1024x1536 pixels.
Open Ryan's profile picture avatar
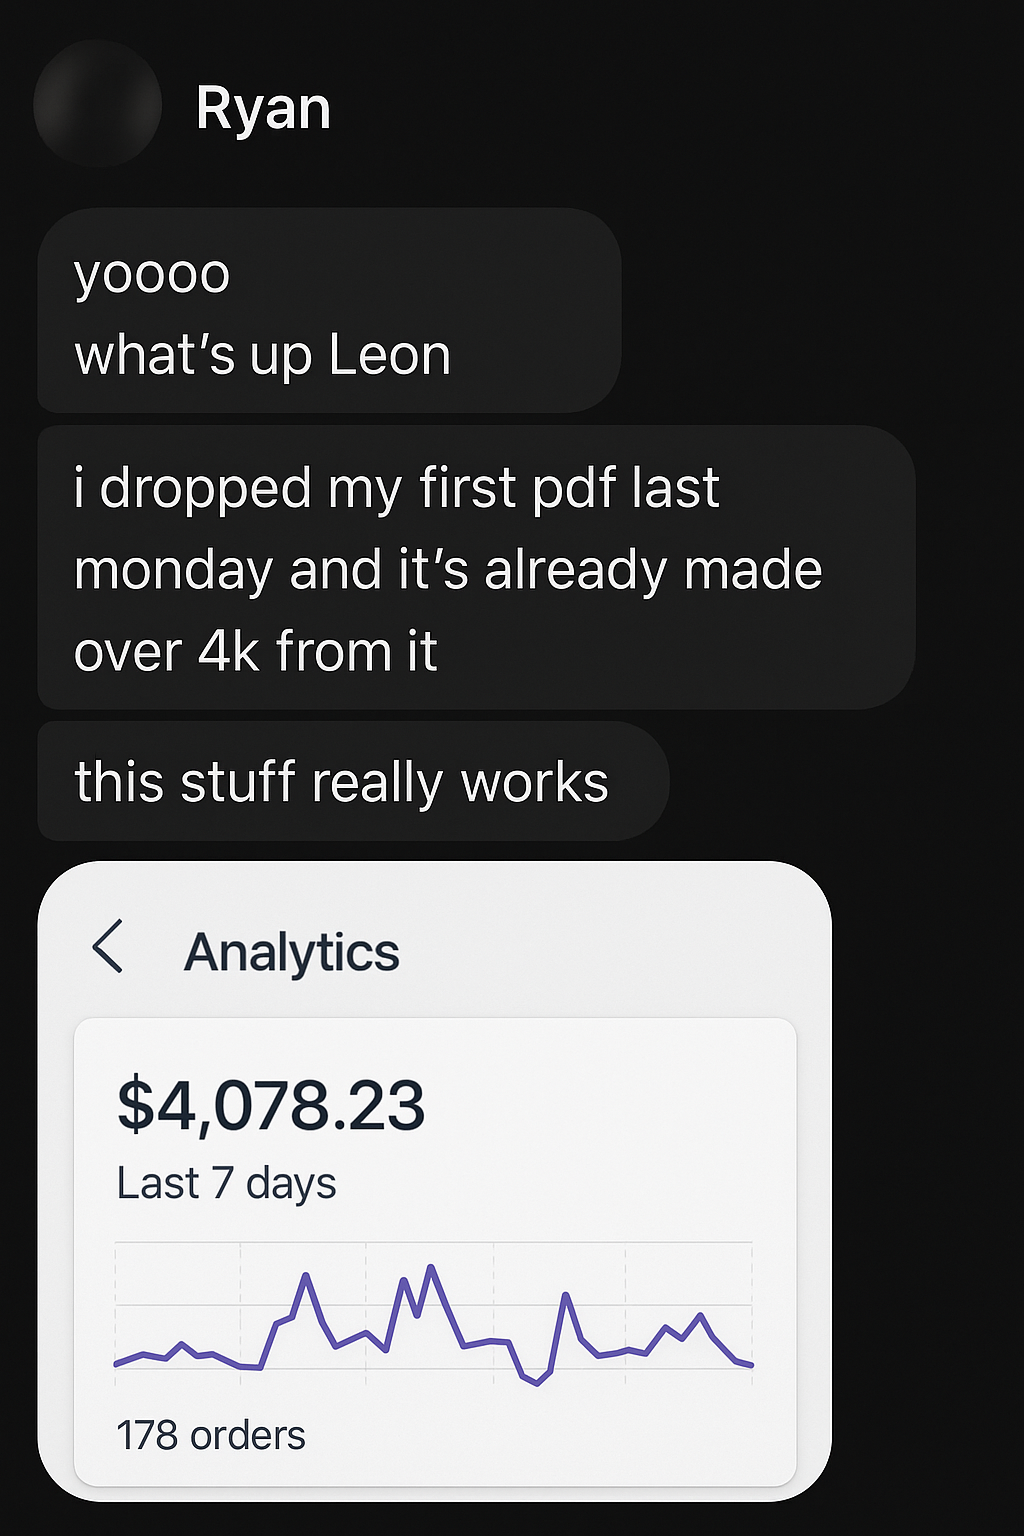point(97,103)
